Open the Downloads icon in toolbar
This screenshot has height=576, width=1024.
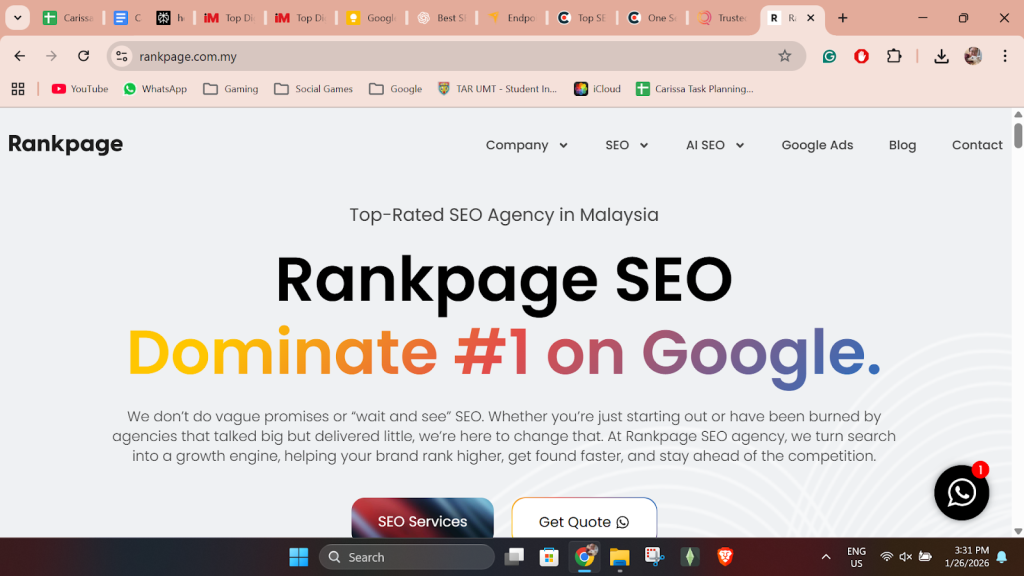pos(941,56)
